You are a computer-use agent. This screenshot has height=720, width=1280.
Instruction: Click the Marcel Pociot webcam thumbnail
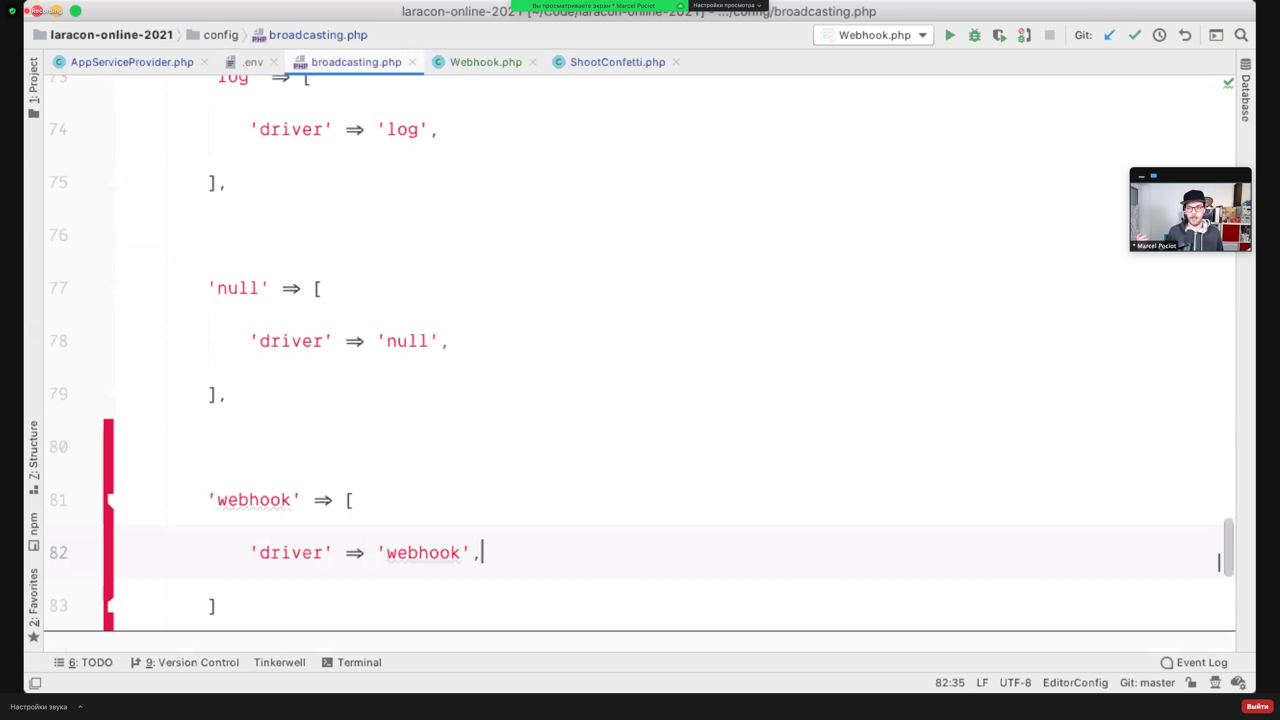click(x=1190, y=209)
